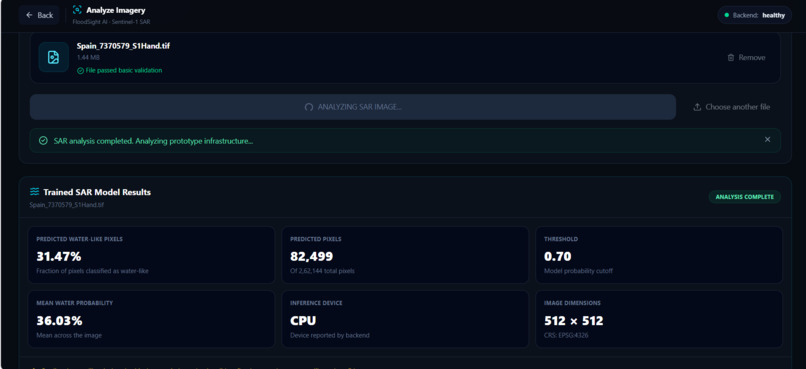Image resolution: width=806 pixels, height=369 pixels.
Task: Click the 31.47% water-like pixels value
Action: tap(59, 256)
